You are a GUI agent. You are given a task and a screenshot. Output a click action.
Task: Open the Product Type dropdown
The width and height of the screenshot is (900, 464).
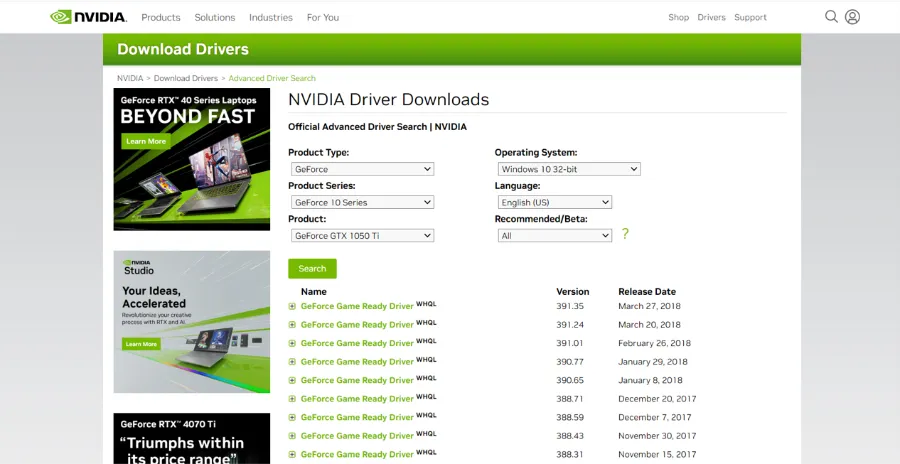(362, 169)
